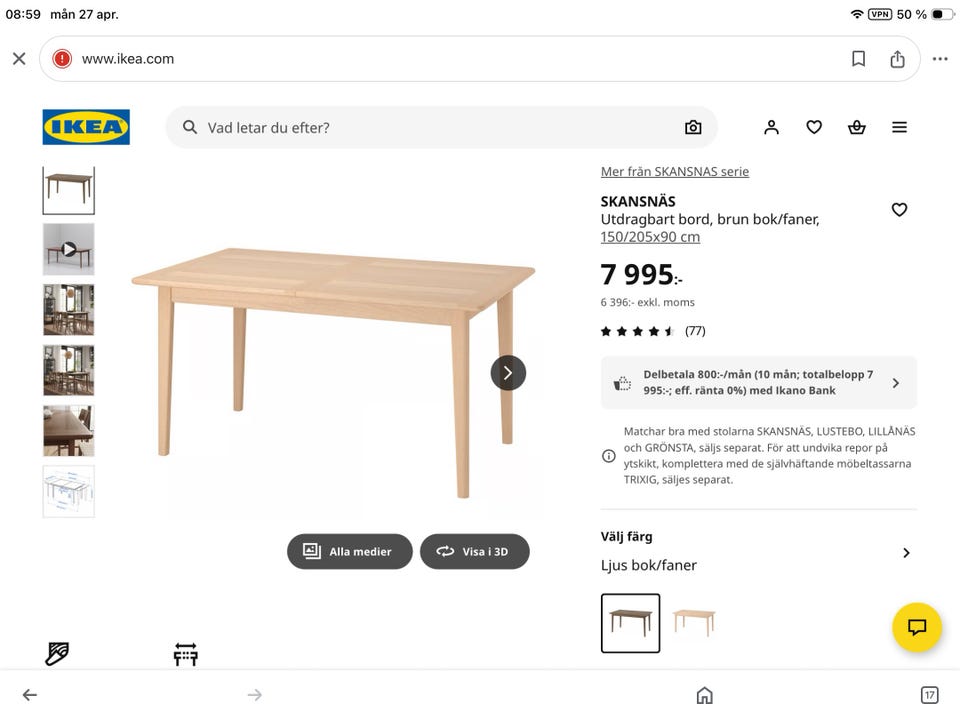Open the yellow chat bubble

[x=917, y=628]
